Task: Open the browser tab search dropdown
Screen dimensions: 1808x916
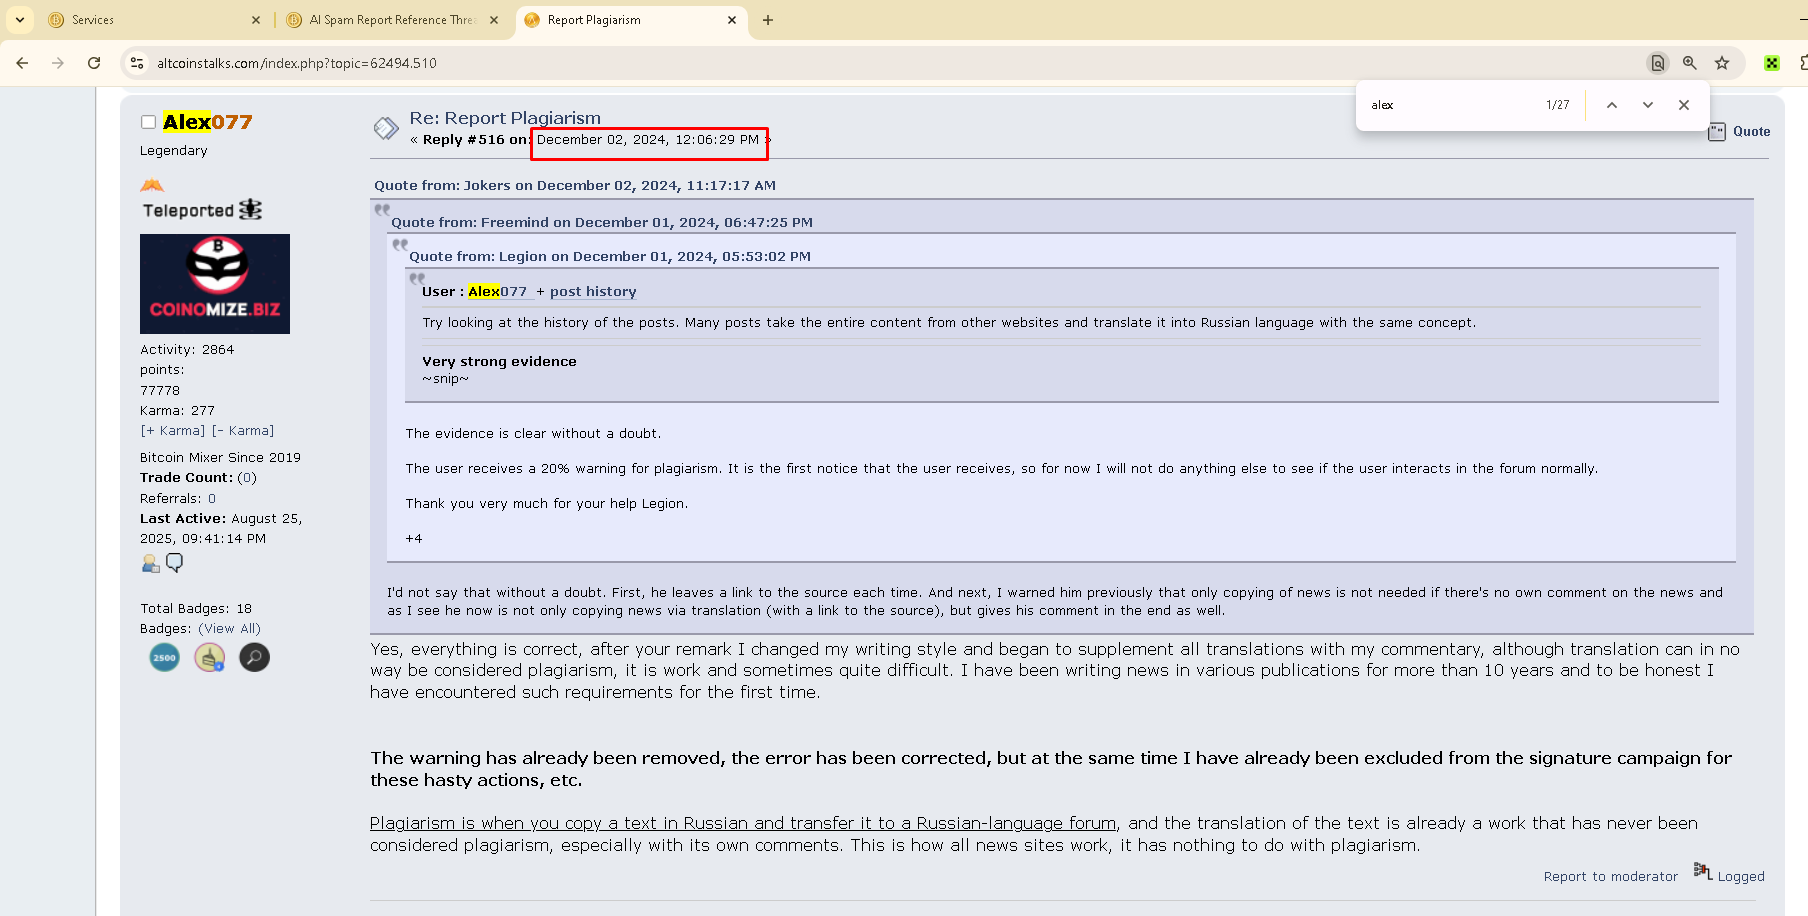Action: tap(20, 20)
